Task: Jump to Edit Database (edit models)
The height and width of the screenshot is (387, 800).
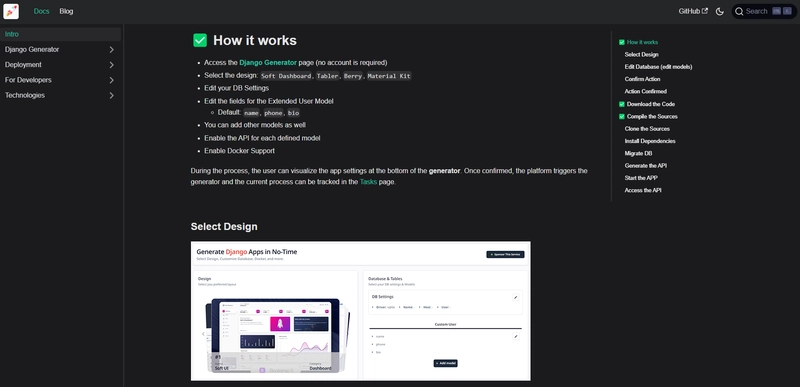Action: pos(658,67)
